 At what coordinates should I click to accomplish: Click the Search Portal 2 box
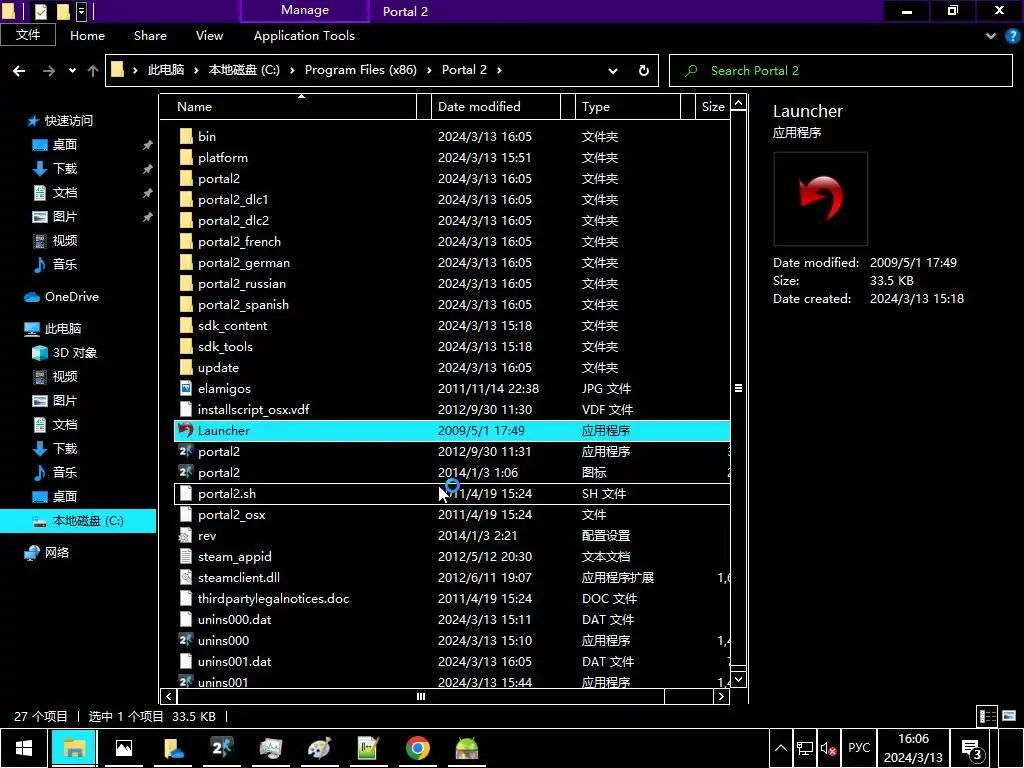click(x=840, y=71)
